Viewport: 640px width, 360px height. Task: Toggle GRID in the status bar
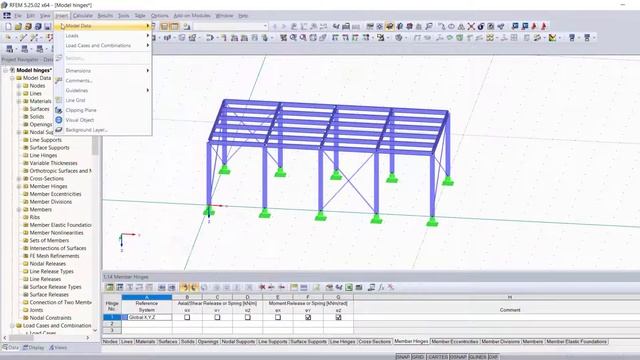point(418,357)
